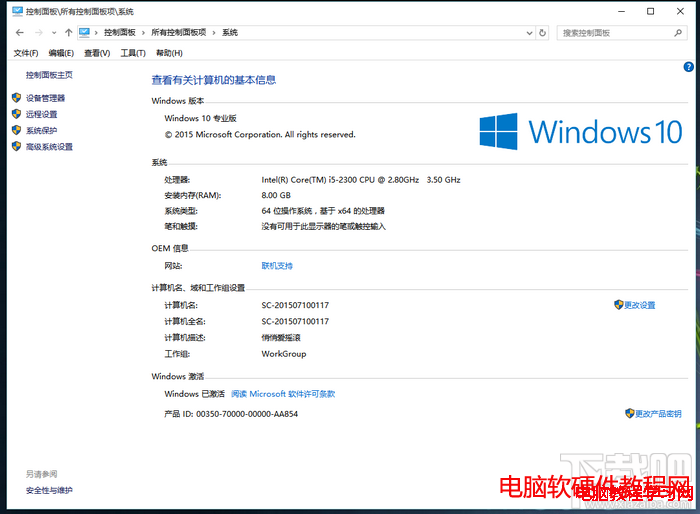Image resolution: width=700 pixels, height=514 pixels.
Task: Expand the chevron after the computer icon
Action: point(96,33)
